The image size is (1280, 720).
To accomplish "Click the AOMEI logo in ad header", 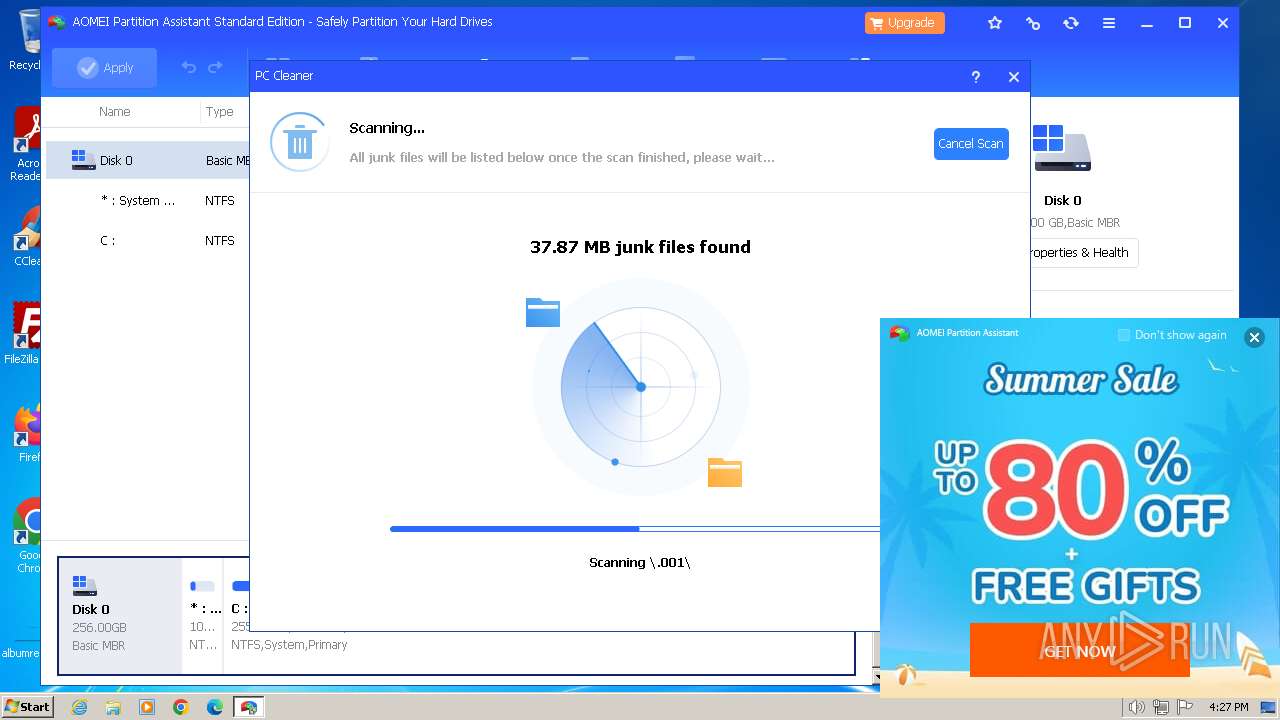I will (x=900, y=333).
